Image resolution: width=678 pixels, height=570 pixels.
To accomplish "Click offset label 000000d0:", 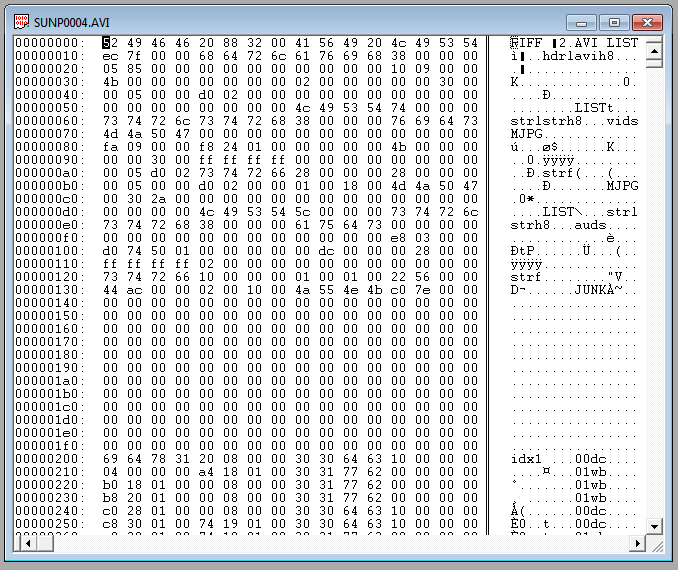I will point(50,211).
